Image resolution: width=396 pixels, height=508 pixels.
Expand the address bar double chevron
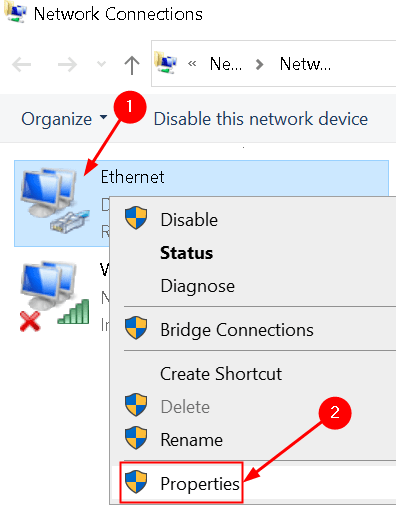click(x=192, y=63)
